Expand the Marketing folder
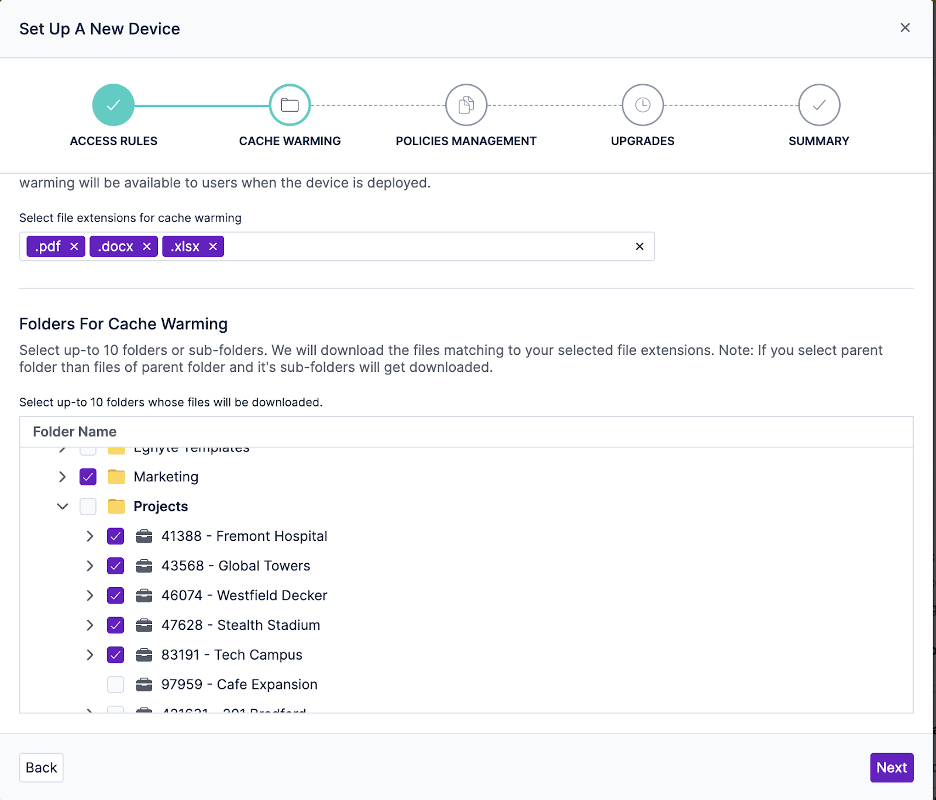This screenshot has width=936, height=800. (62, 477)
